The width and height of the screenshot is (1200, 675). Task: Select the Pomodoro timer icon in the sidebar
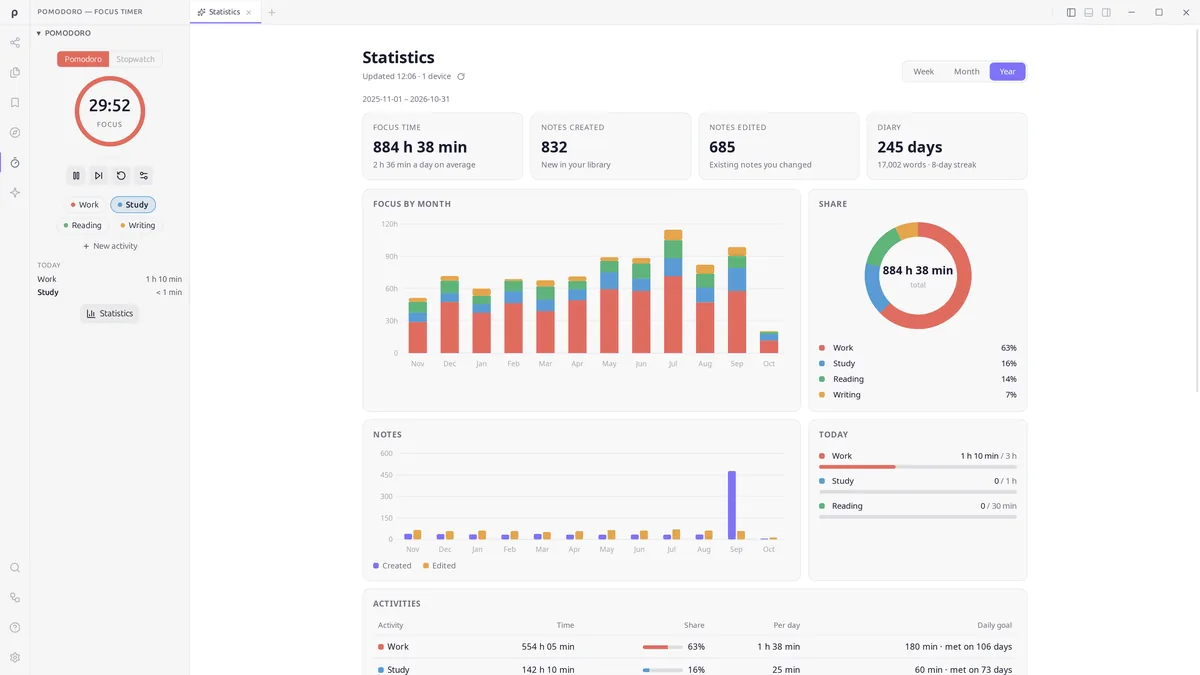(x=15, y=162)
